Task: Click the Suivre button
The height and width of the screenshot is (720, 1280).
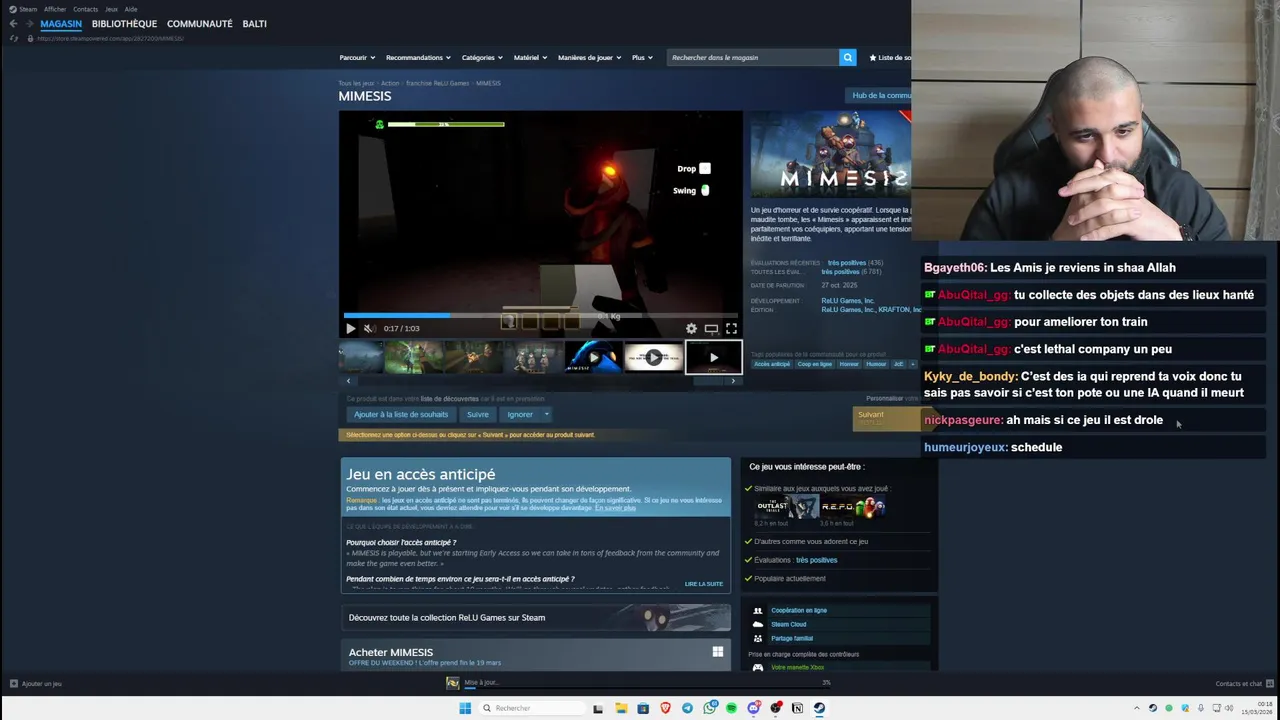Action: coord(478,414)
